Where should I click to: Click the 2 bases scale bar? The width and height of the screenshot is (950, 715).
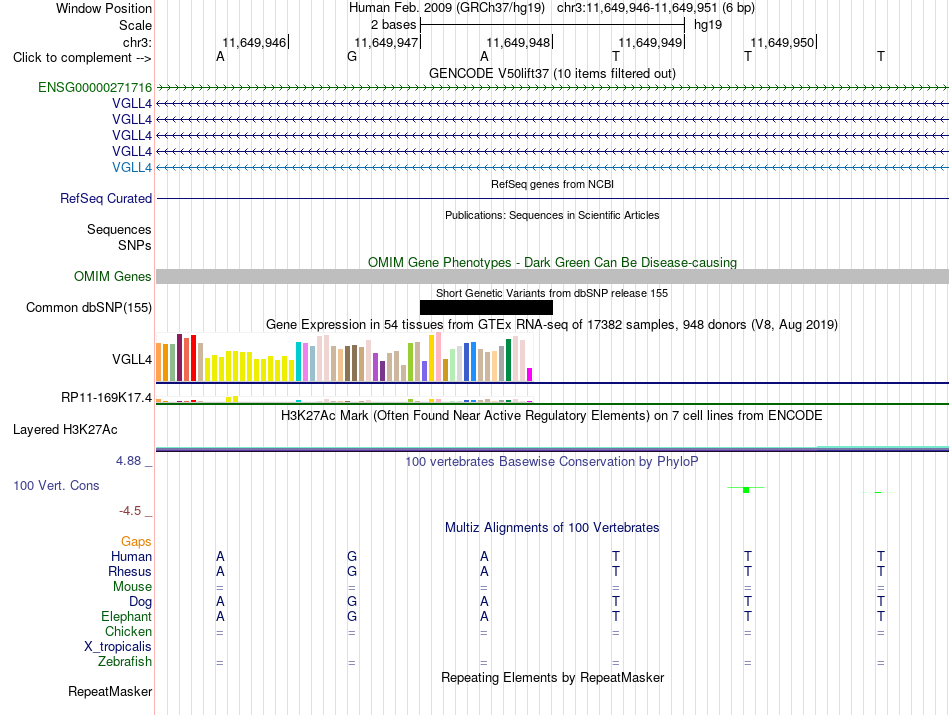tap(552, 25)
